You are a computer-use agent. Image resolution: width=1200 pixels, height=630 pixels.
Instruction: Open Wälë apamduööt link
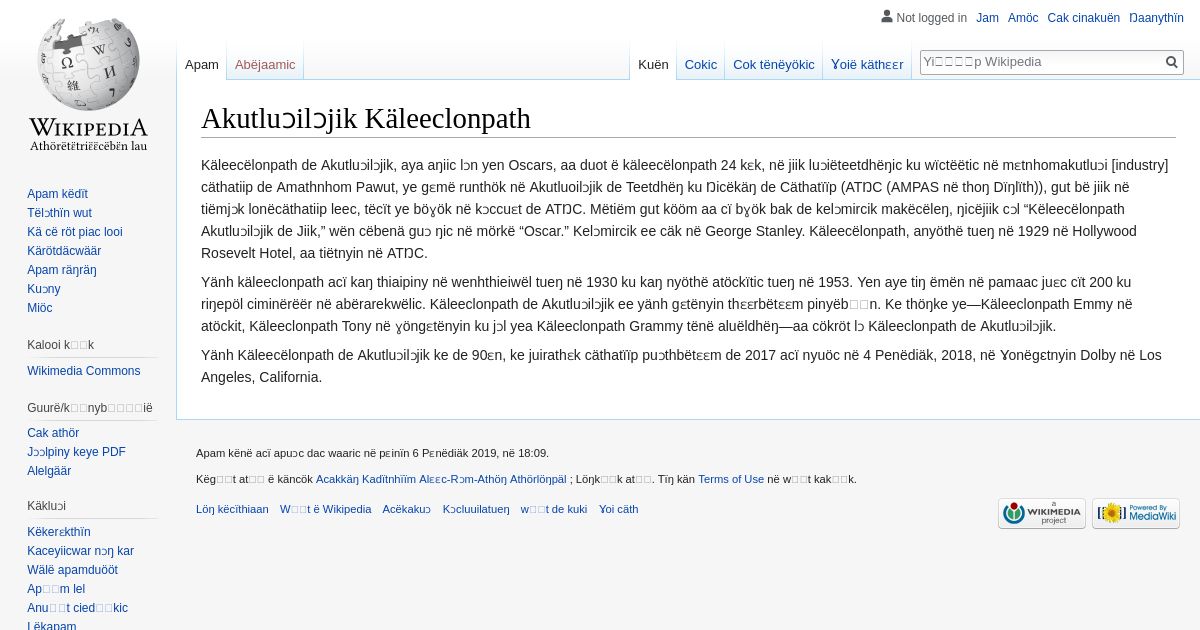pos(72,570)
